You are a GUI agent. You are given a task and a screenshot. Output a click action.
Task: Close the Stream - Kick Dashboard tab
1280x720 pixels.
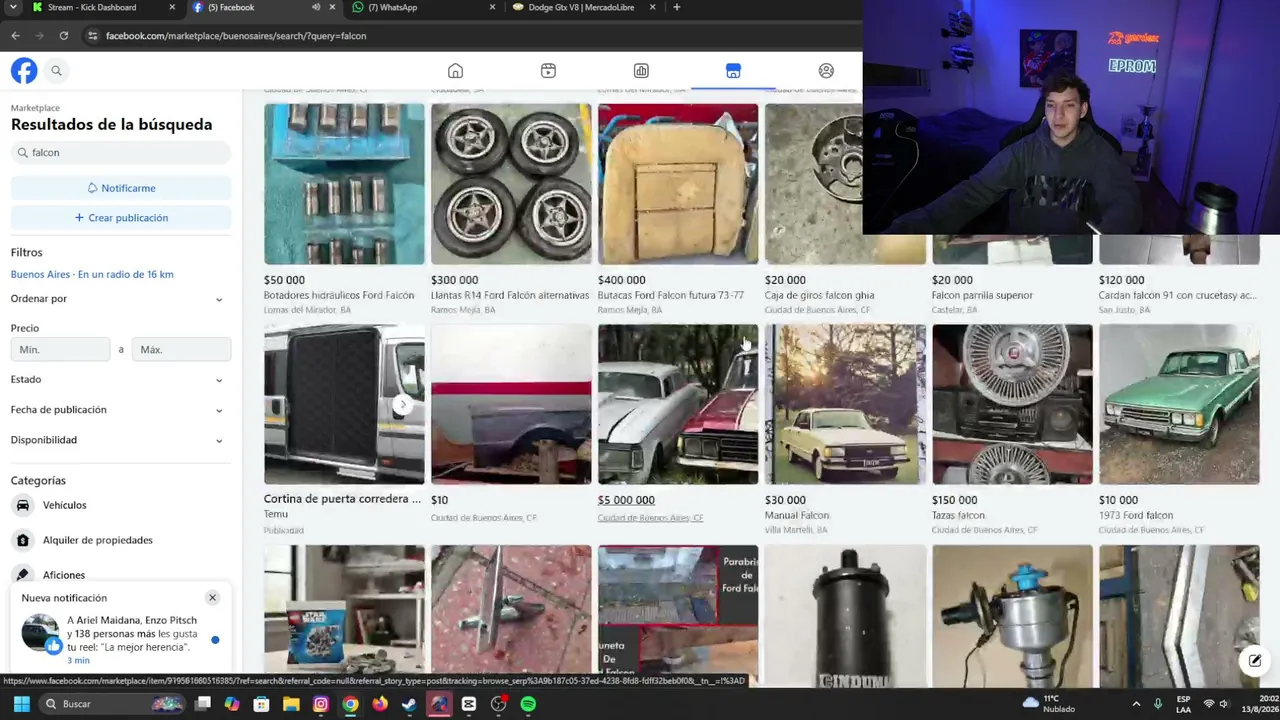click(x=172, y=7)
